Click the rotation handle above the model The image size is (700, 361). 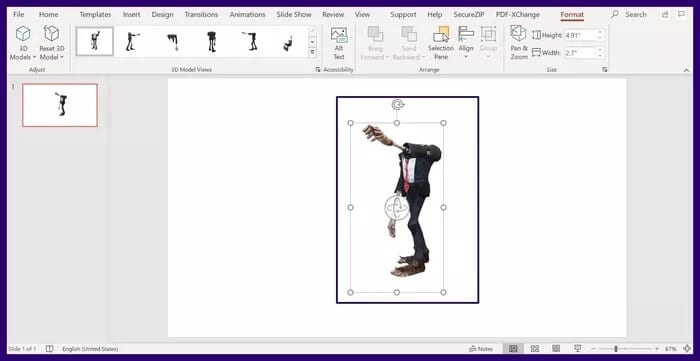click(397, 105)
